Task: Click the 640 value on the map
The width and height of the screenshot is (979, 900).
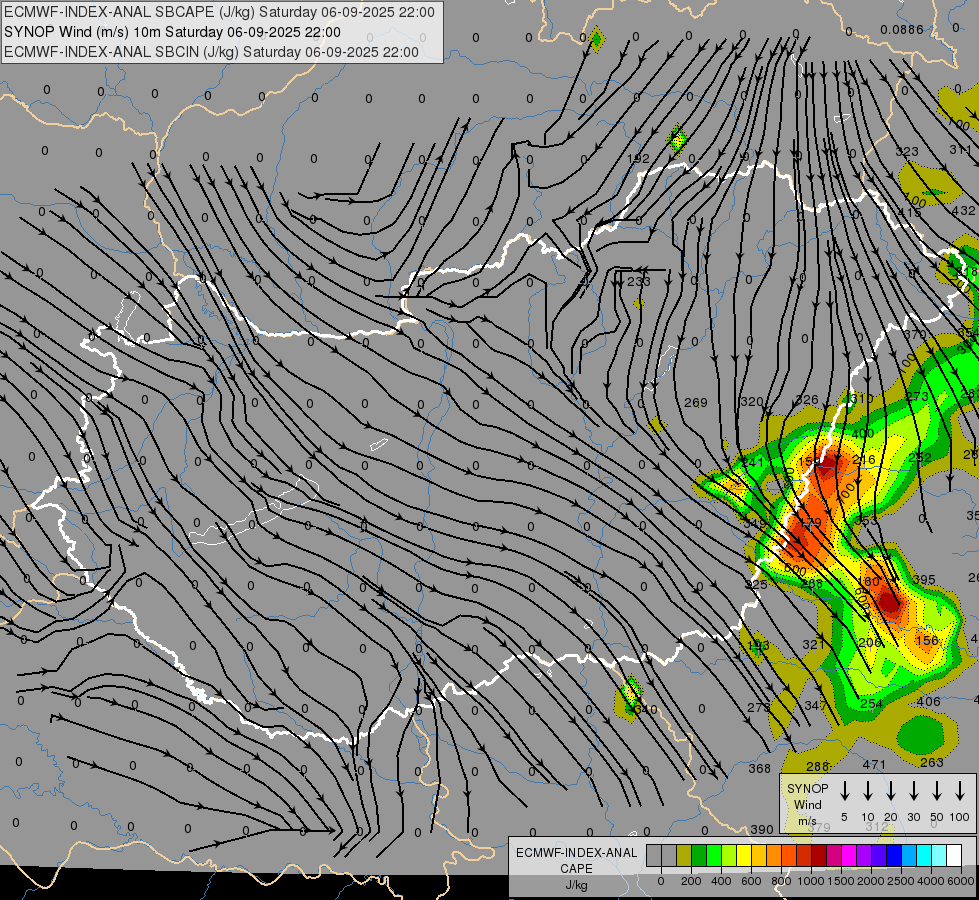Action: 646,710
